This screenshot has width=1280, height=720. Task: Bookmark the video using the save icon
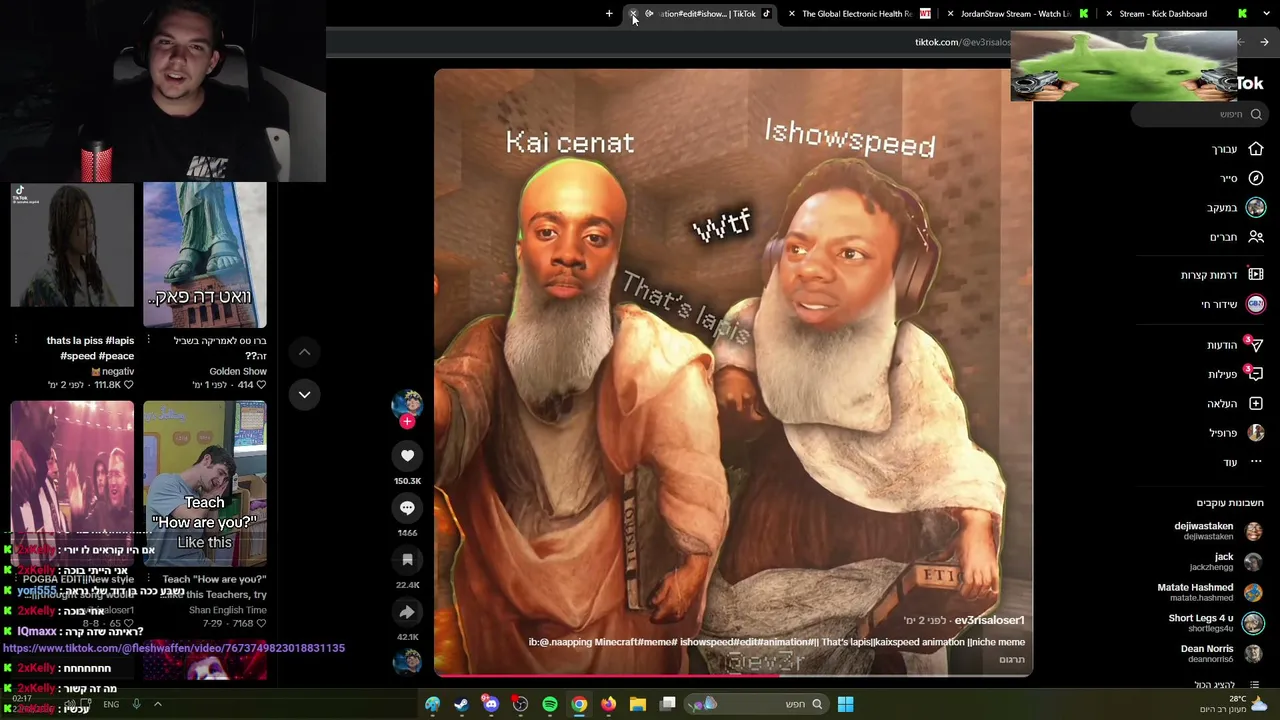click(407, 560)
